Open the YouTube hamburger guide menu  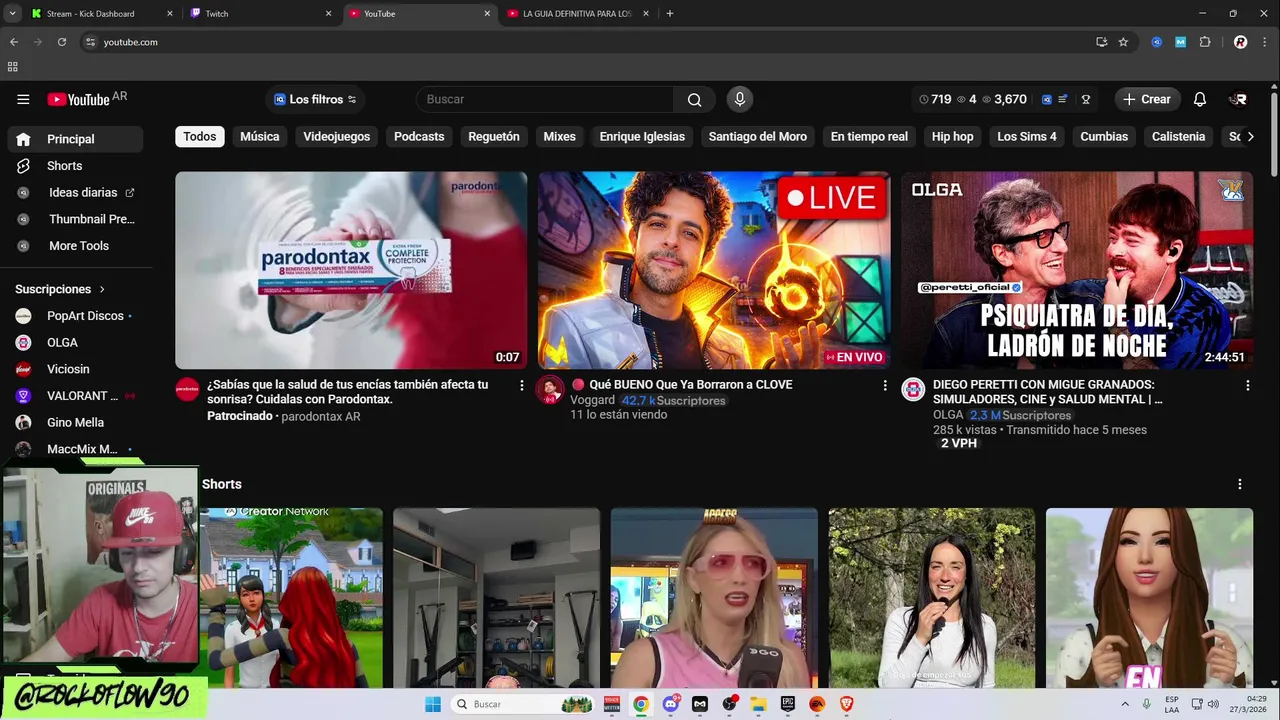tap(23, 99)
